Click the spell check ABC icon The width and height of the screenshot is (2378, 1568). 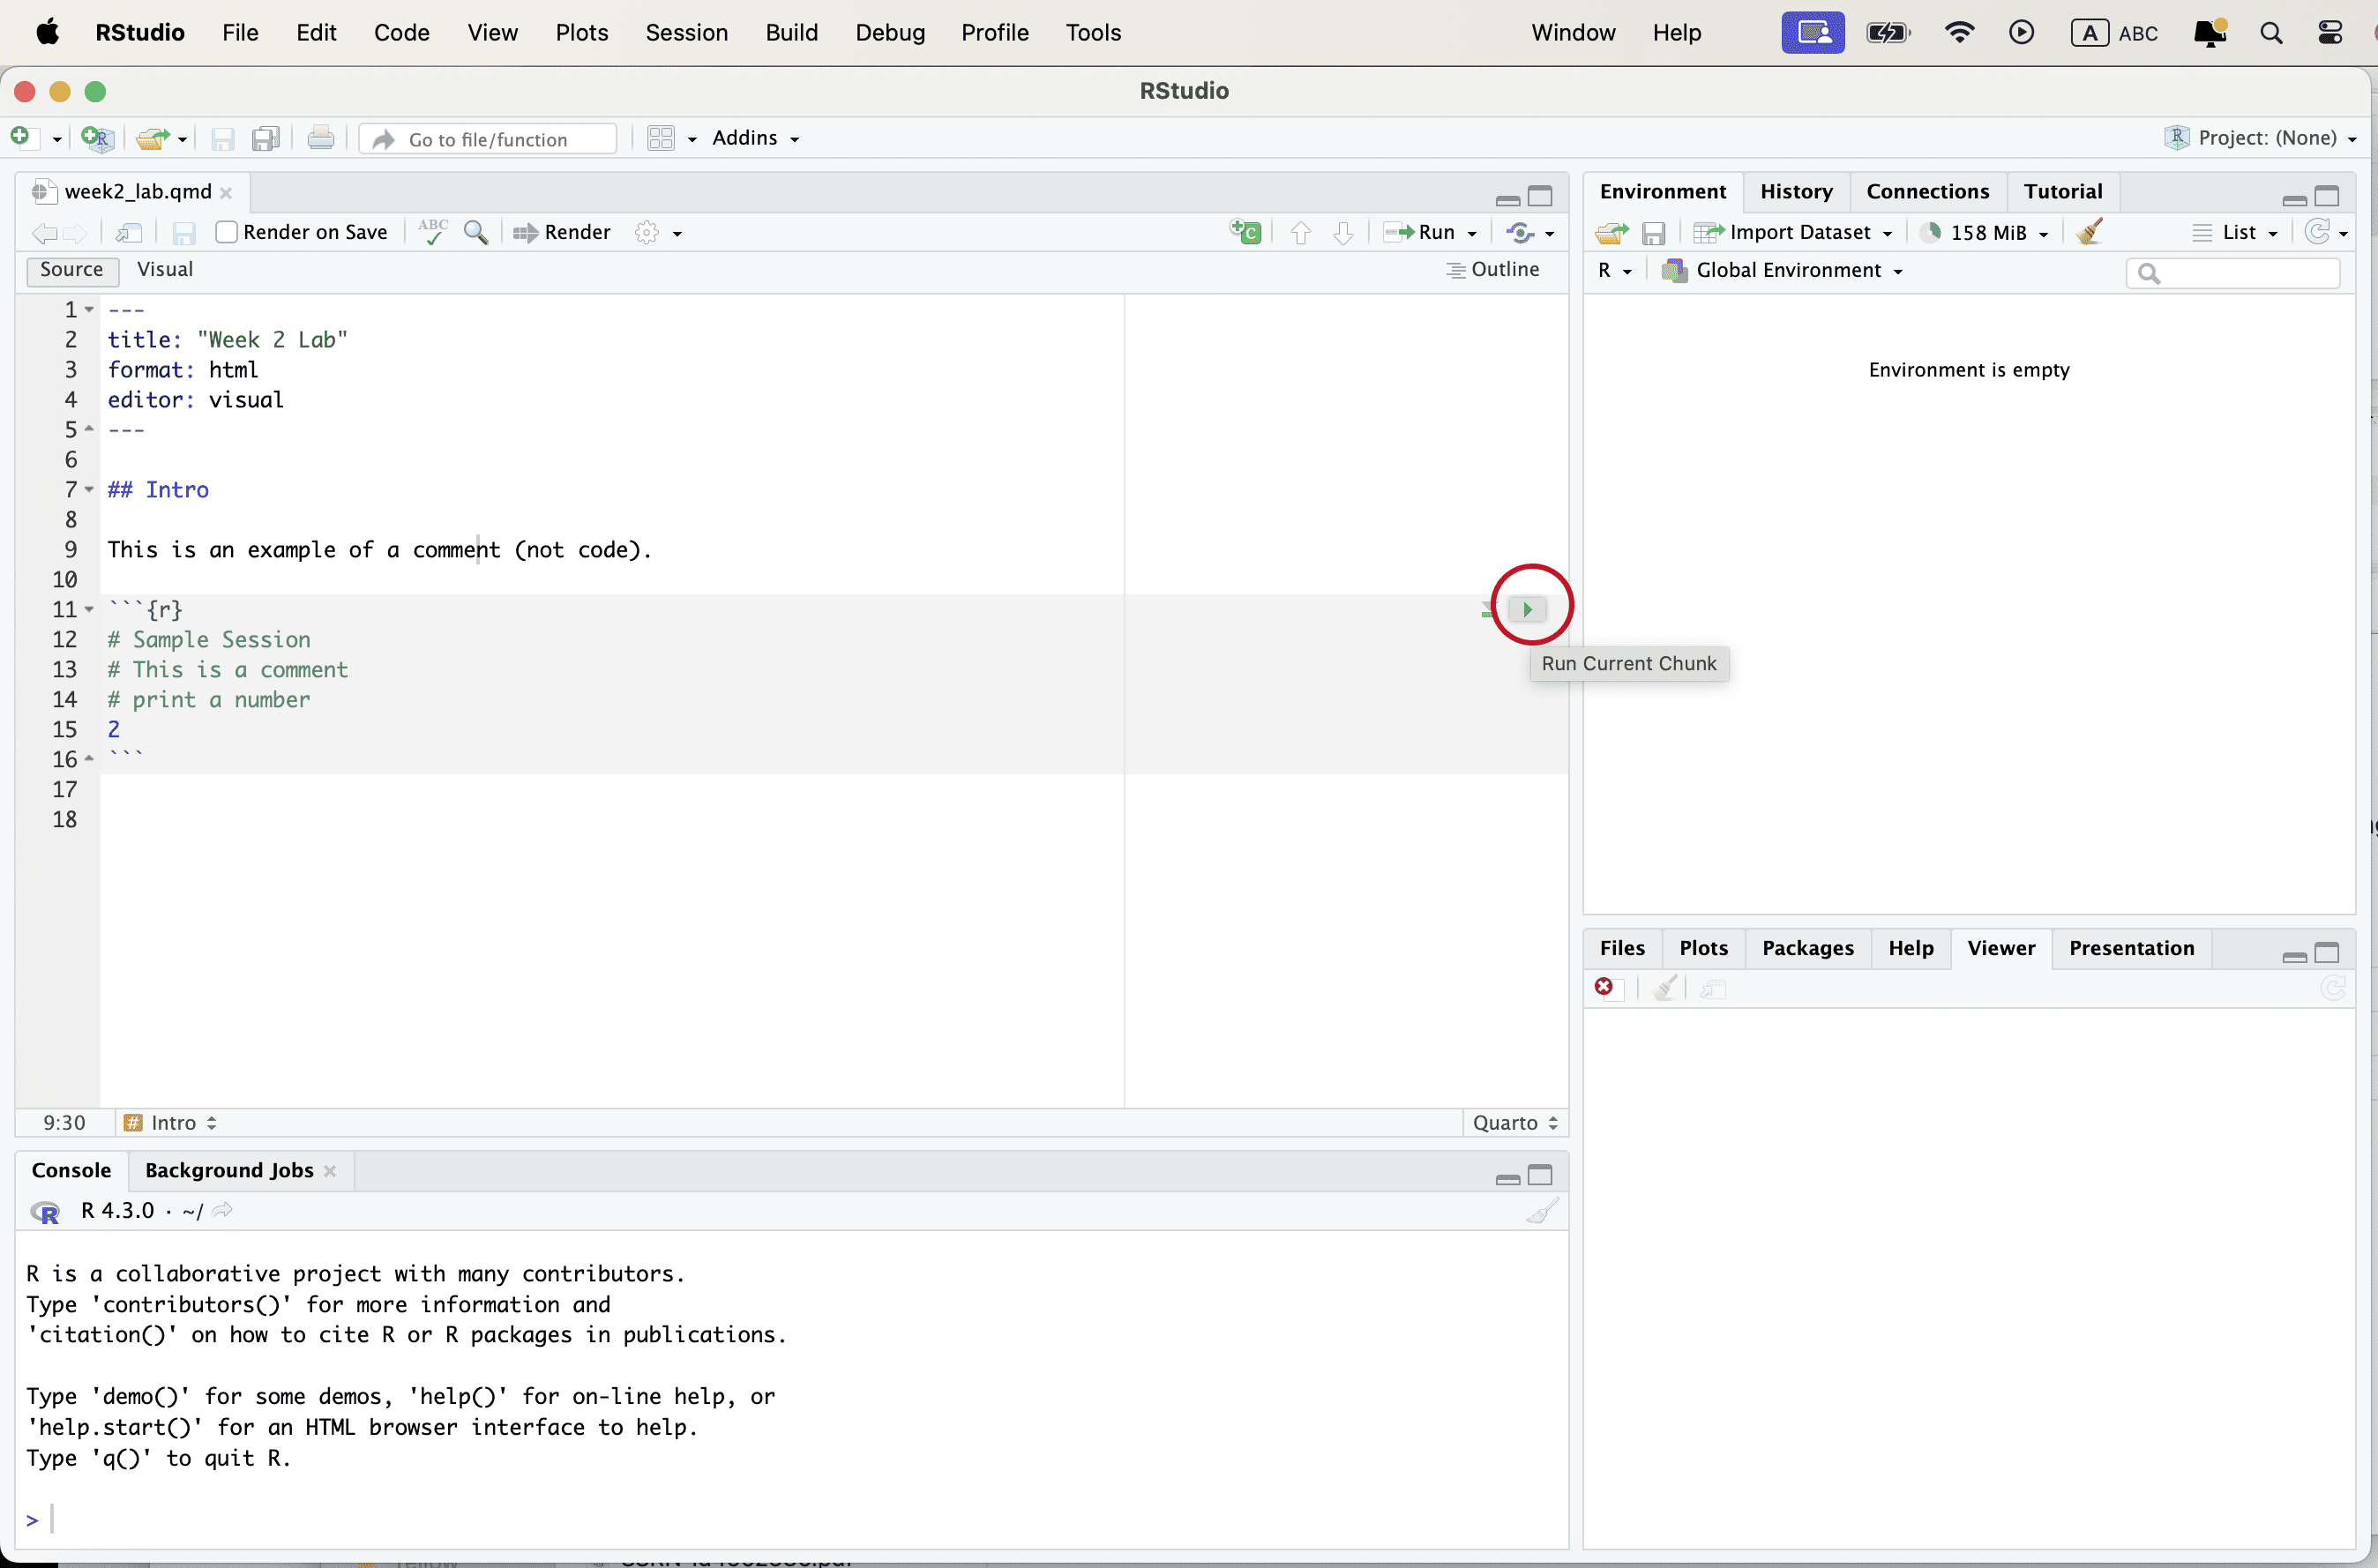(x=432, y=231)
